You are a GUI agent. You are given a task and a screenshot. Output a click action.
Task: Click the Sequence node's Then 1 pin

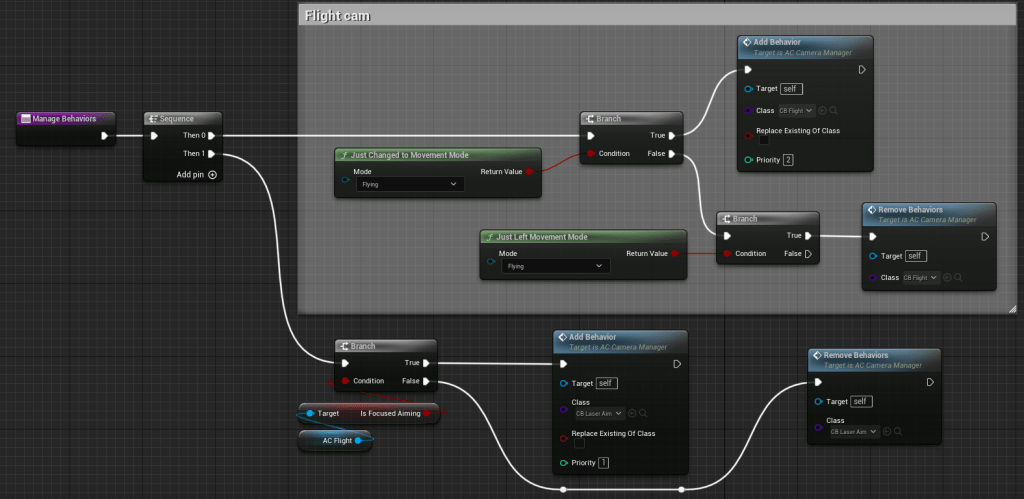(211, 154)
